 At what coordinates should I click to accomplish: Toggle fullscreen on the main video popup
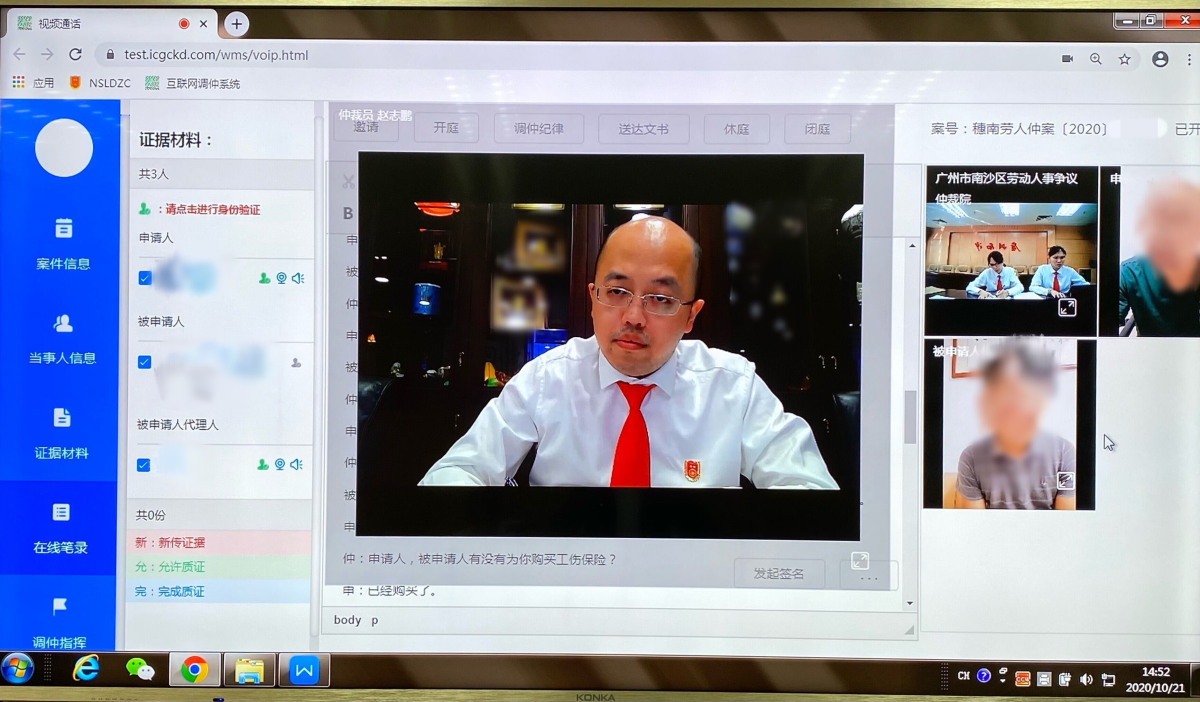coord(859,560)
